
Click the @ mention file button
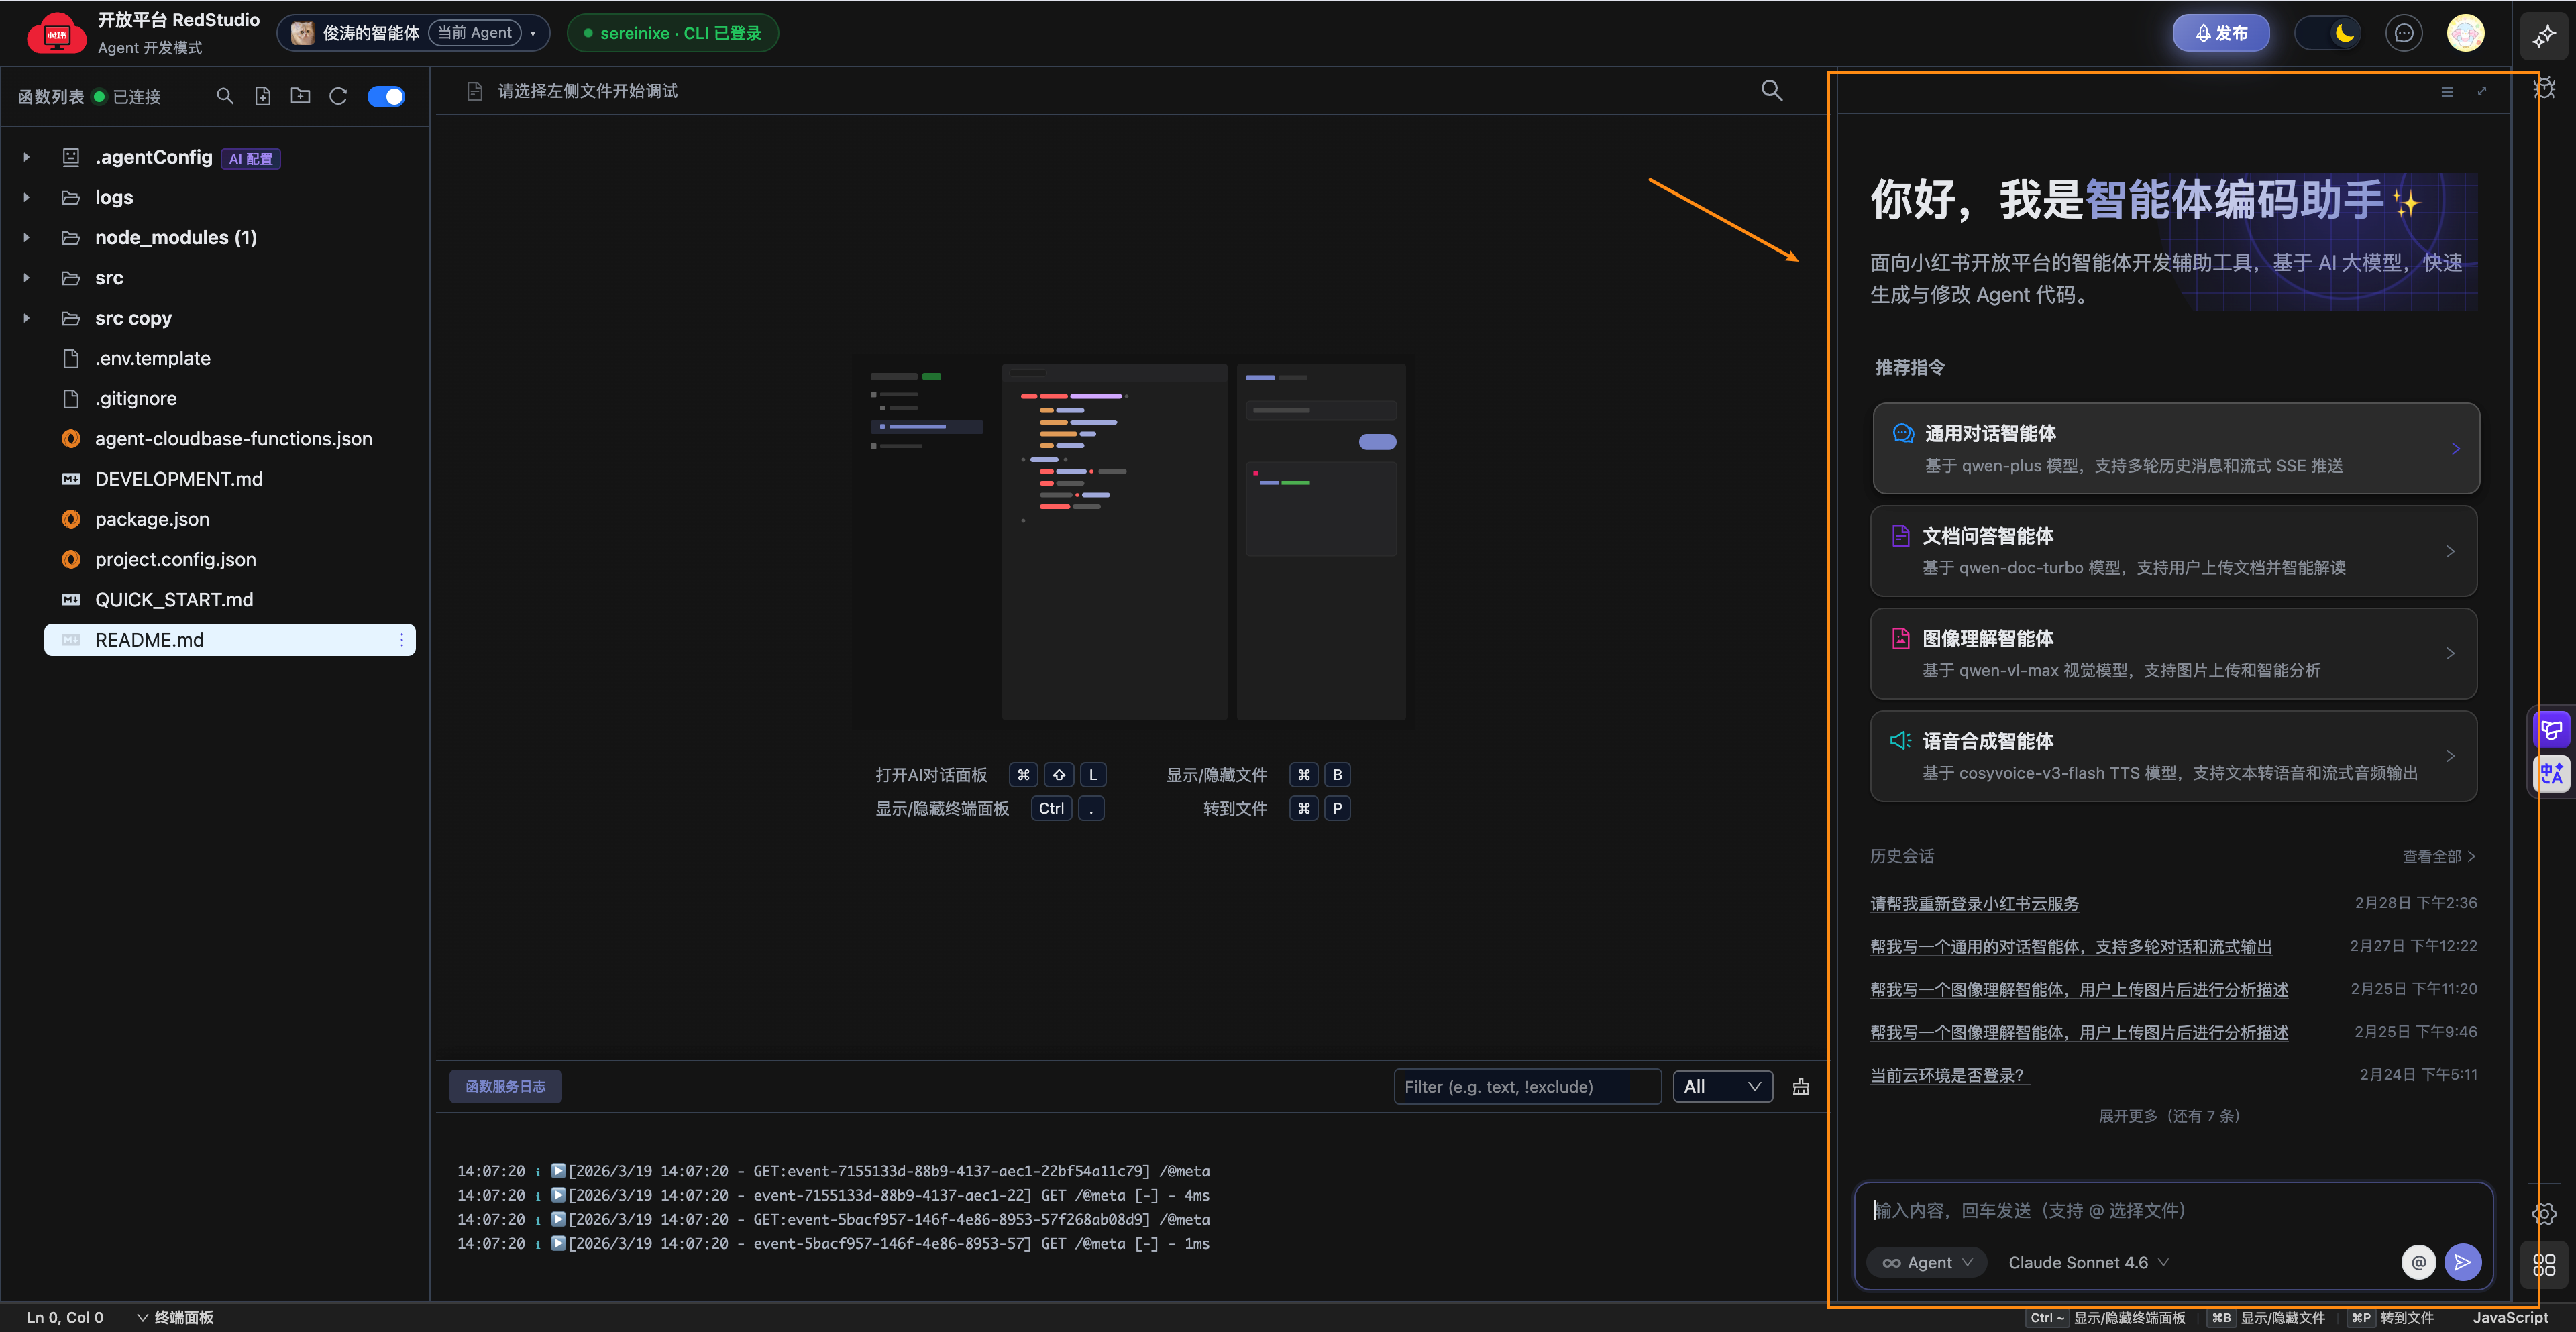[2419, 1263]
